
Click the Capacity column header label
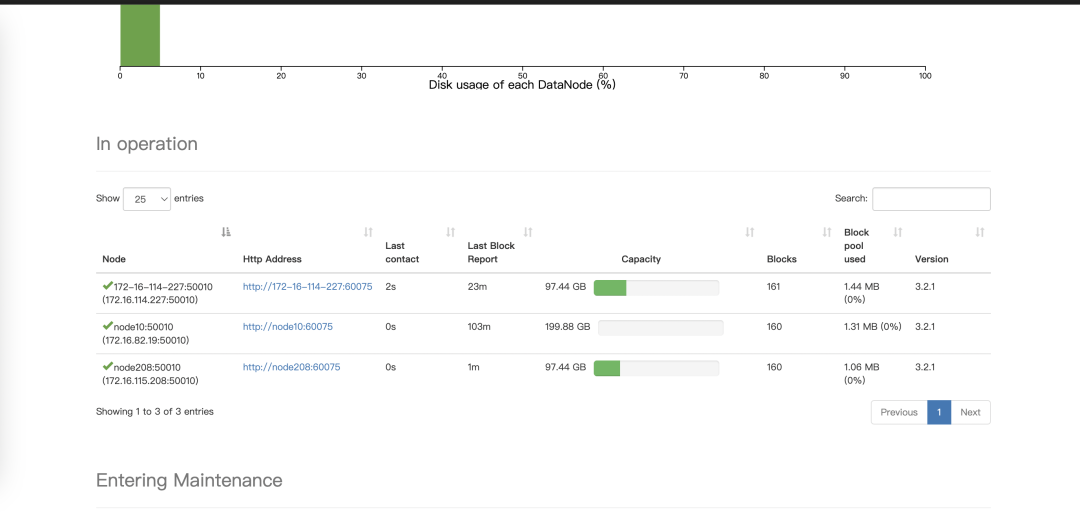(x=641, y=260)
